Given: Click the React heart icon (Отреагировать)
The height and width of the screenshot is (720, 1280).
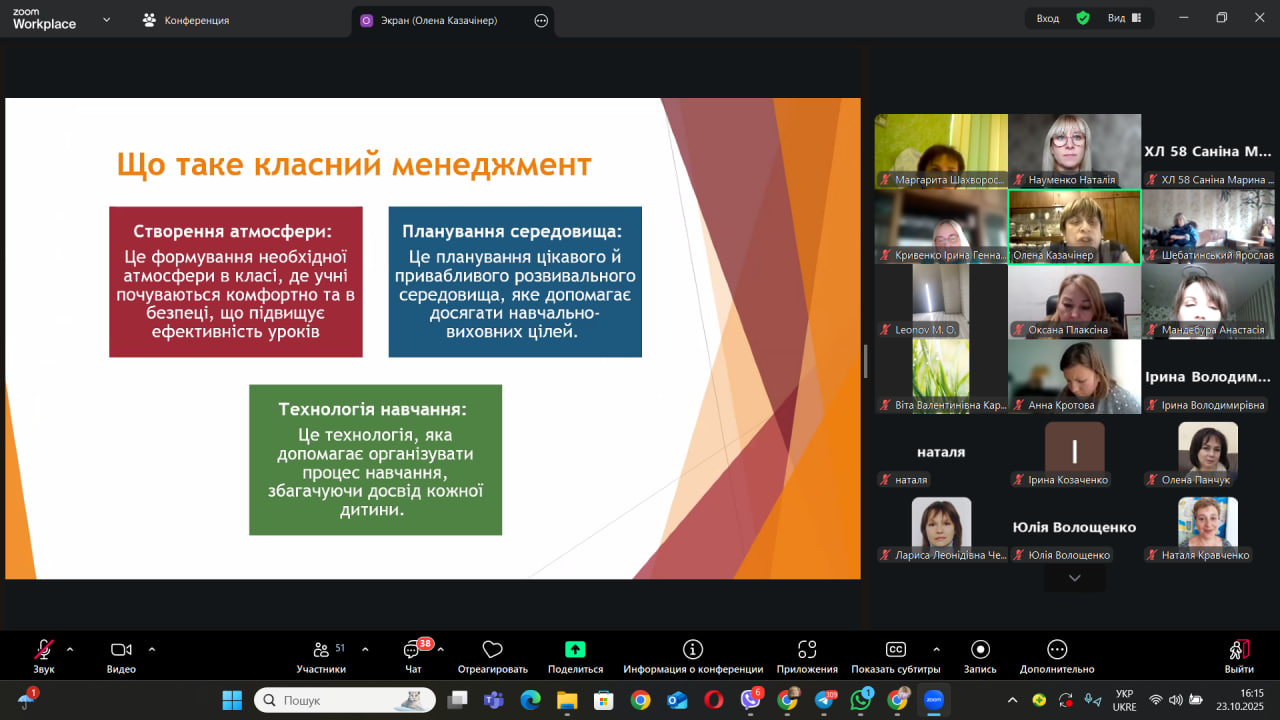Looking at the screenshot, I should 492,656.
